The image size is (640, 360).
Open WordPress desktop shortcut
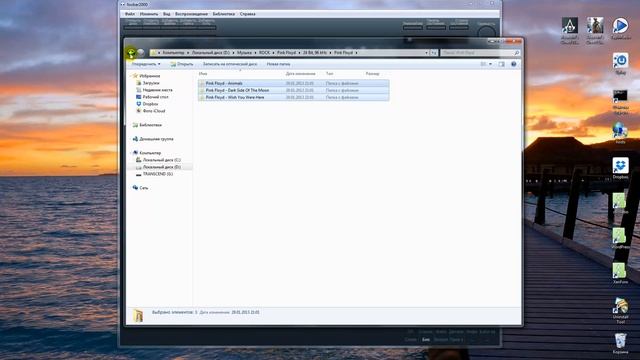coord(620,238)
